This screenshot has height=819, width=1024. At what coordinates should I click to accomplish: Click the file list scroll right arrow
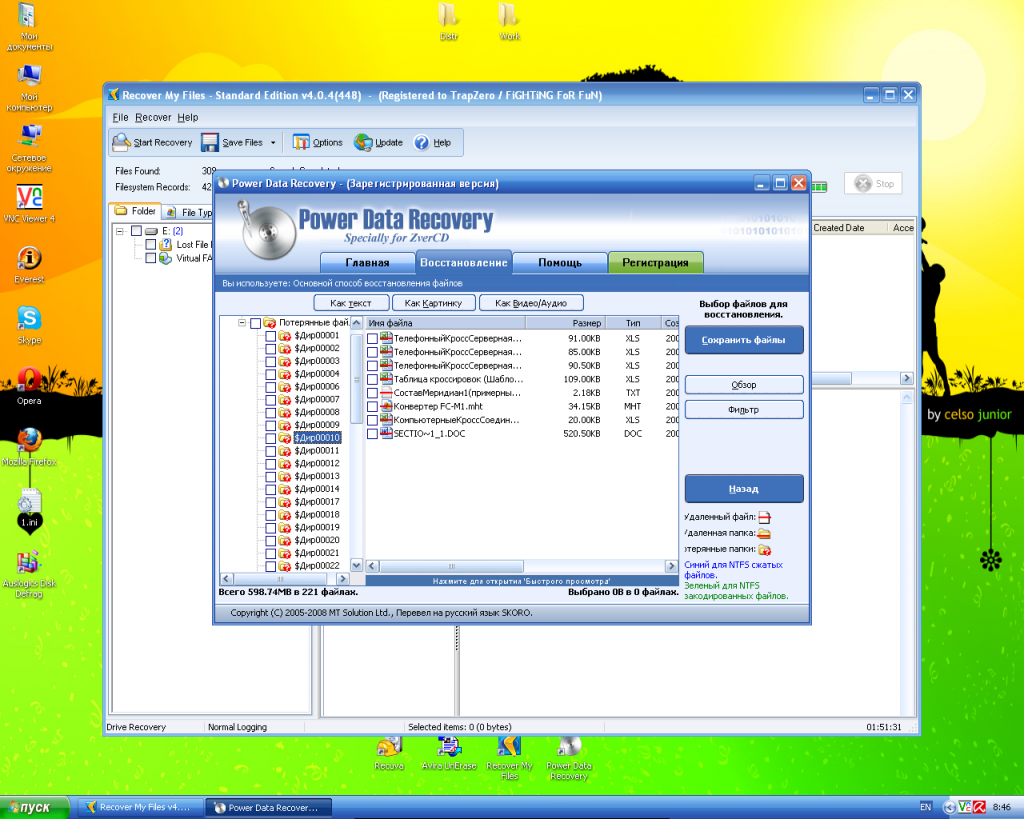click(671, 566)
